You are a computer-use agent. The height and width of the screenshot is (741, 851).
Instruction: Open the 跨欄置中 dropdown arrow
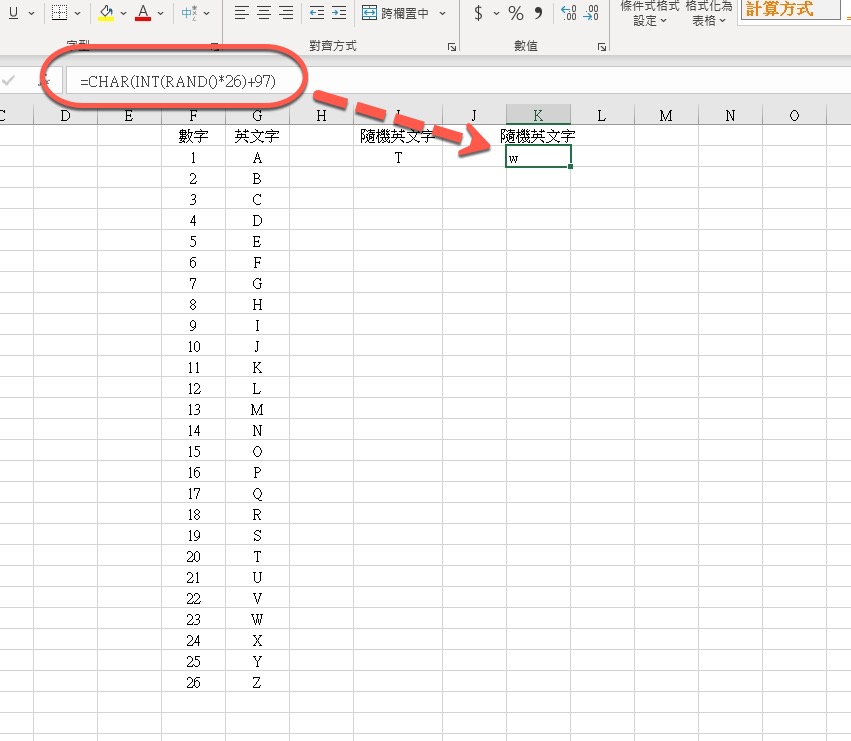click(443, 13)
